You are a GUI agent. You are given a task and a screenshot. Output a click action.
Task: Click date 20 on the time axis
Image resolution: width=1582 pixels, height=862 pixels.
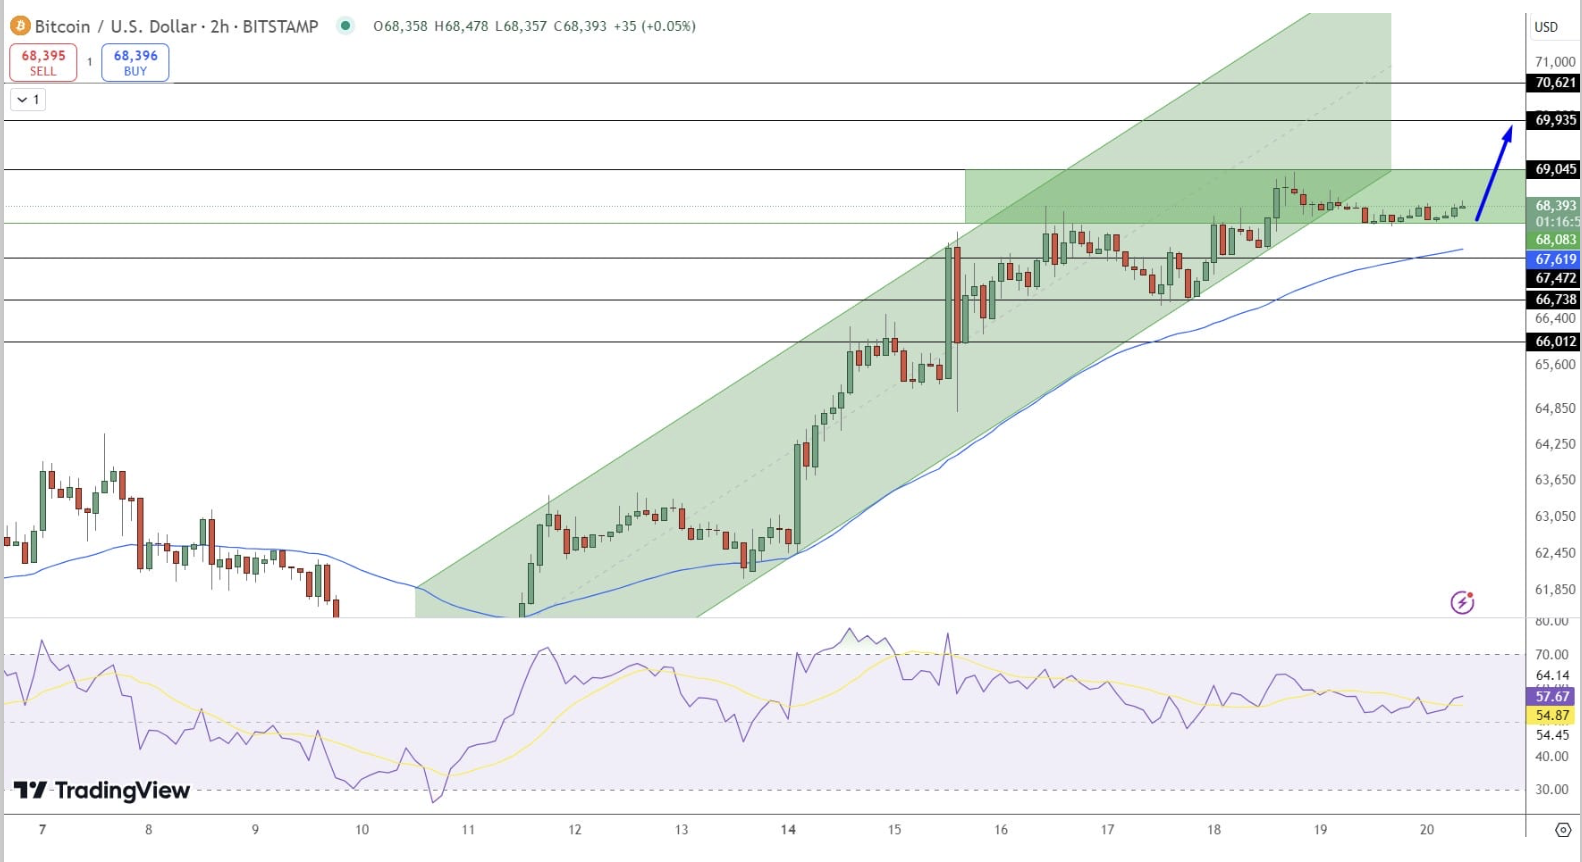(x=1427, y=829)
